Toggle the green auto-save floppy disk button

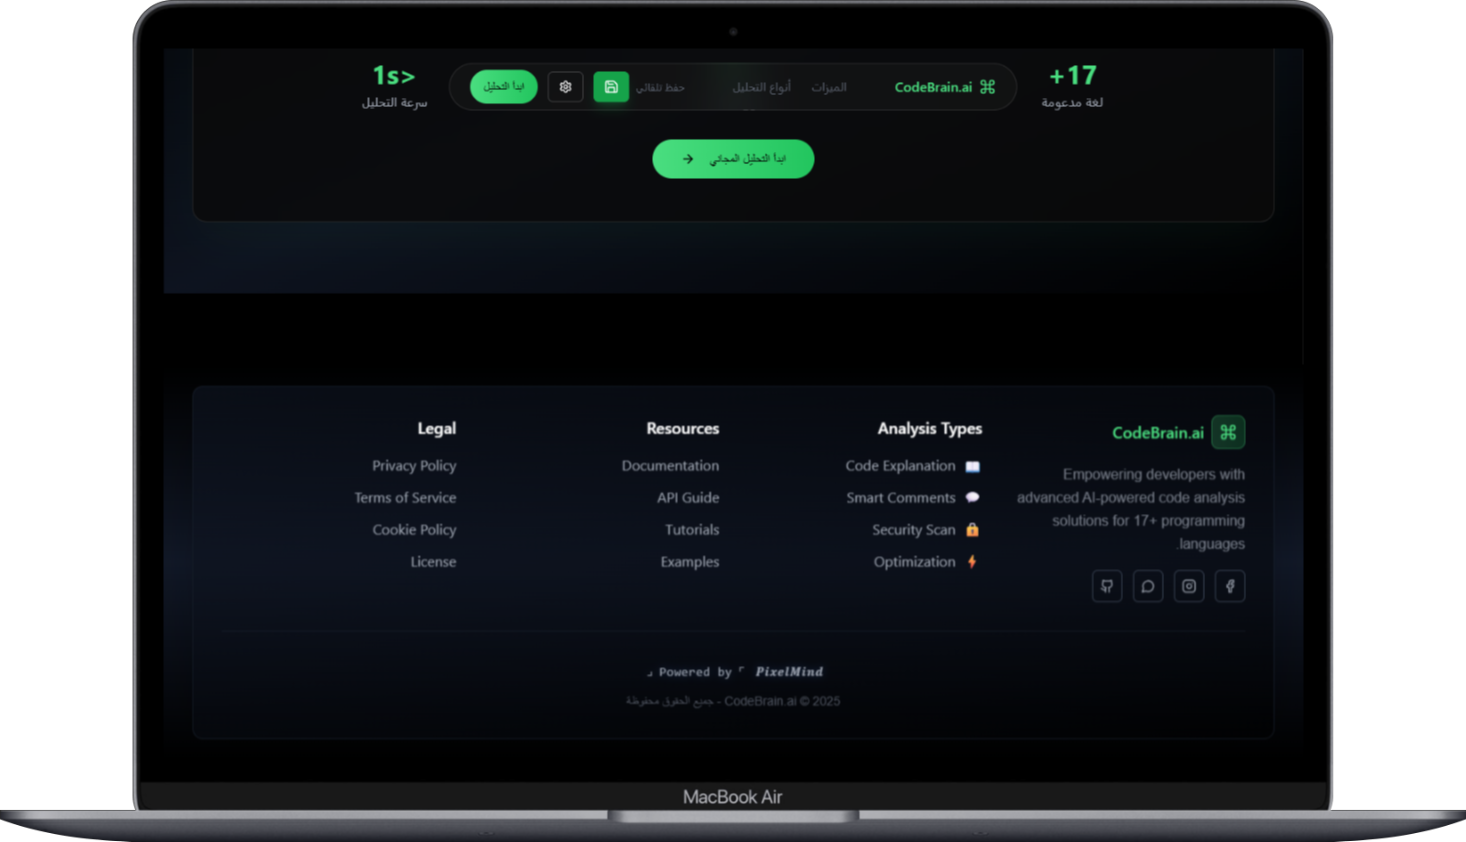pos(611,87)
